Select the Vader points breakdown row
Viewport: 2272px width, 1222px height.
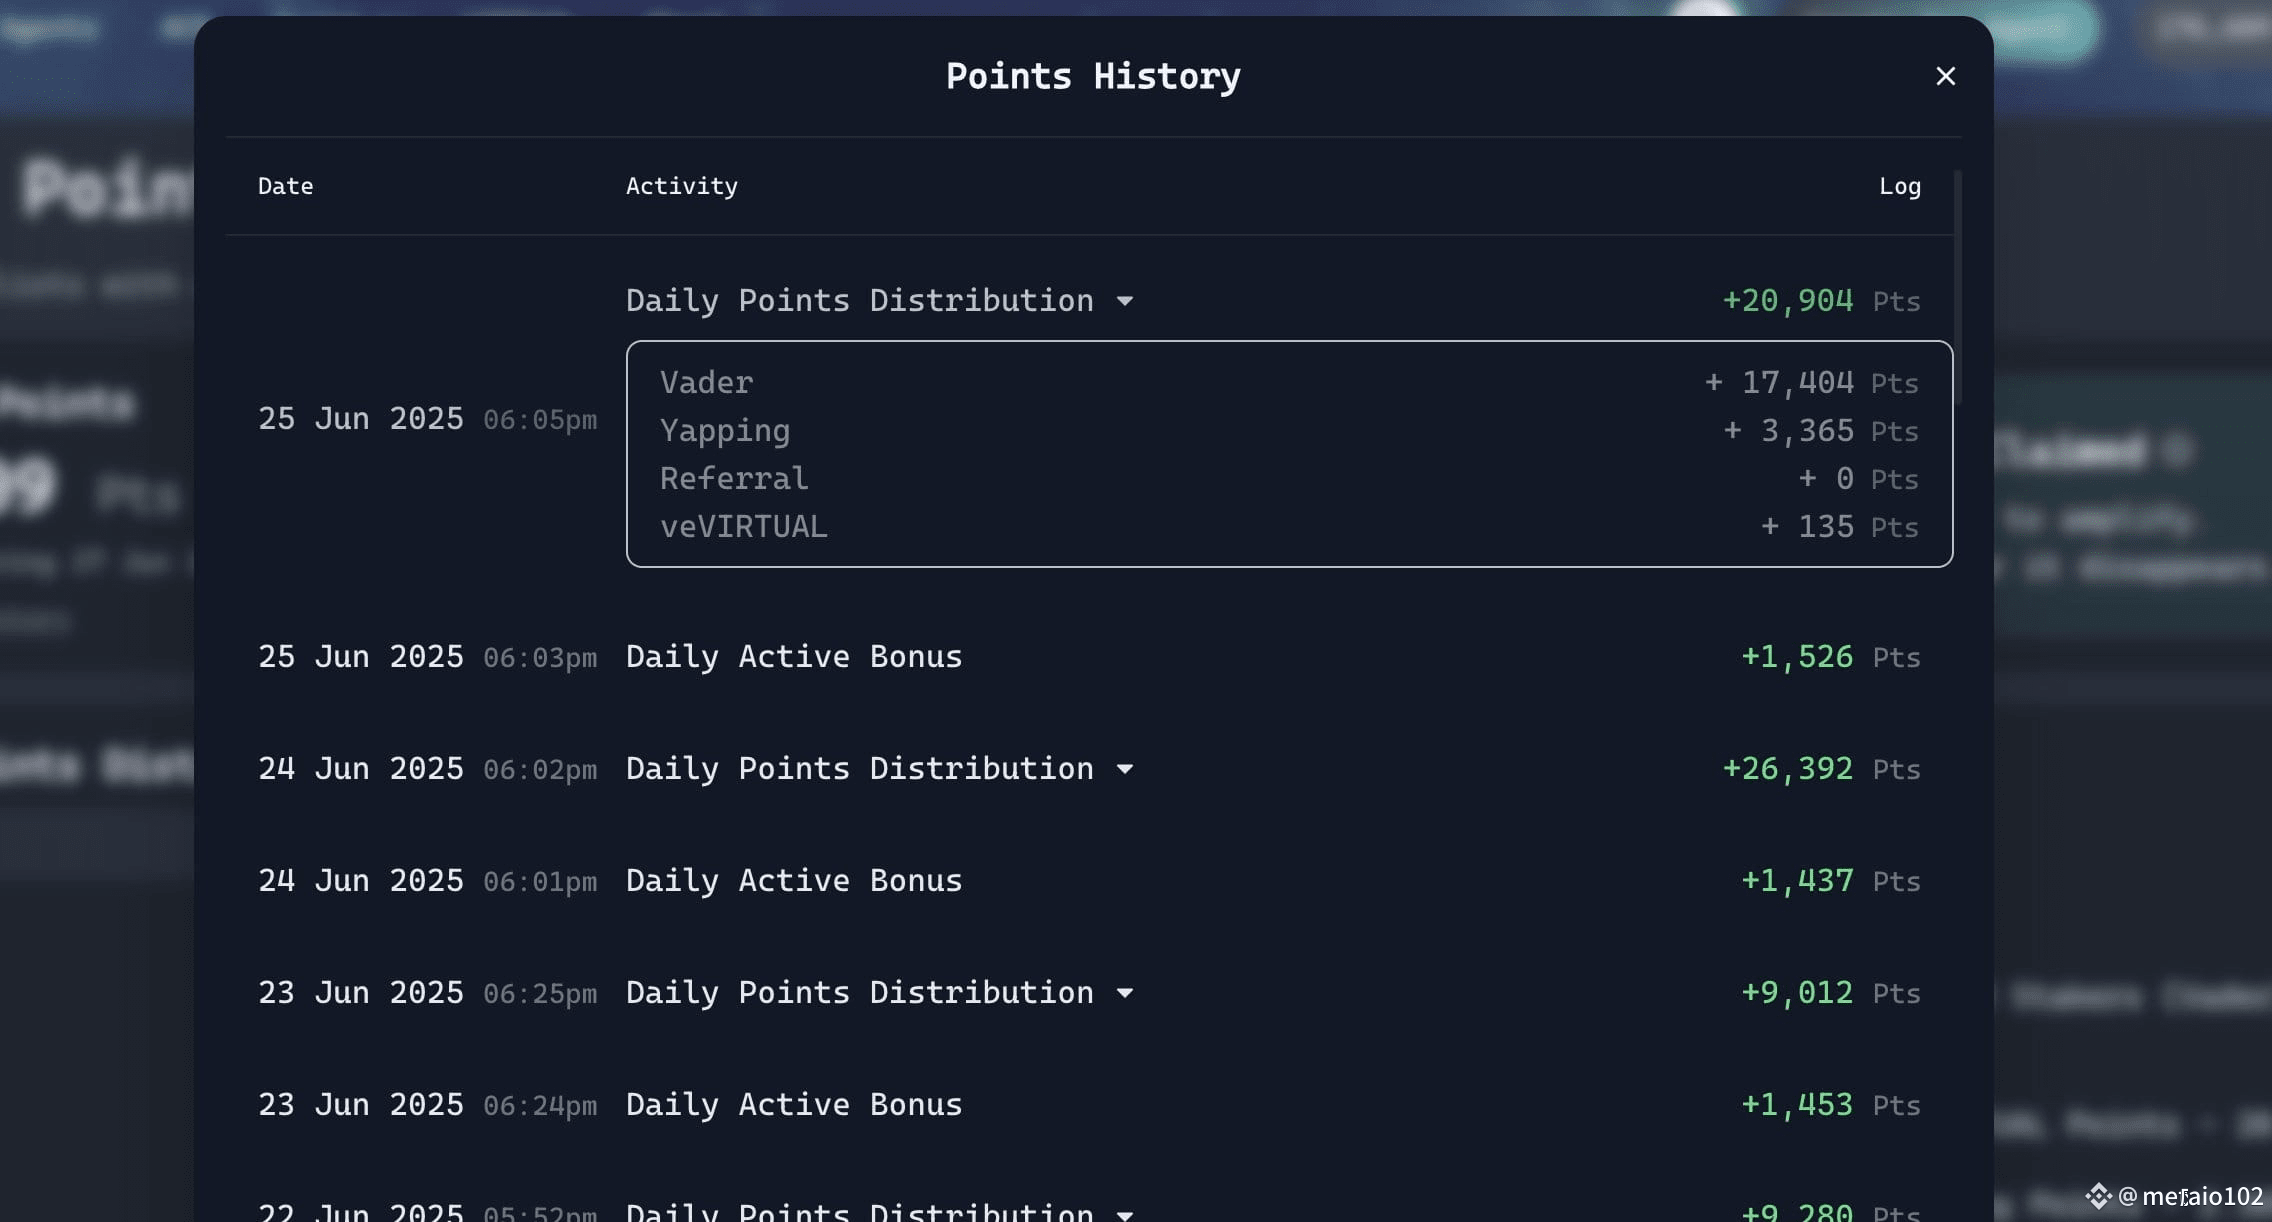[x=1289, y=382]
